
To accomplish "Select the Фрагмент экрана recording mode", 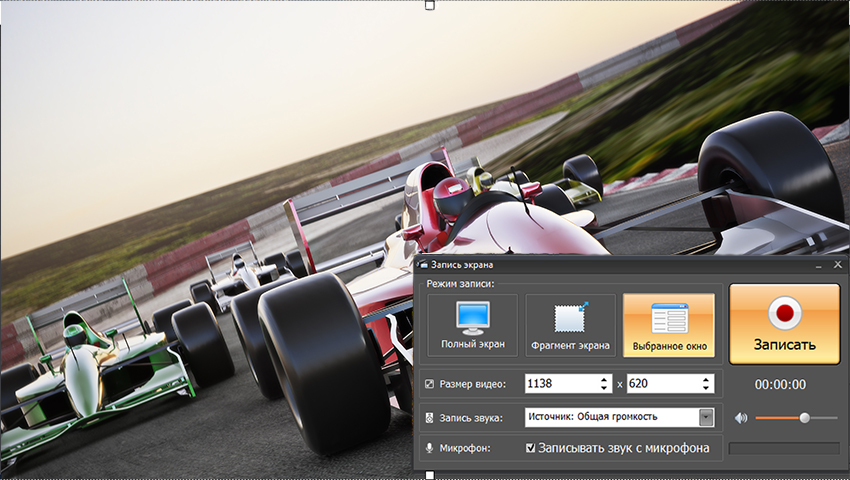I will [570, 325].
